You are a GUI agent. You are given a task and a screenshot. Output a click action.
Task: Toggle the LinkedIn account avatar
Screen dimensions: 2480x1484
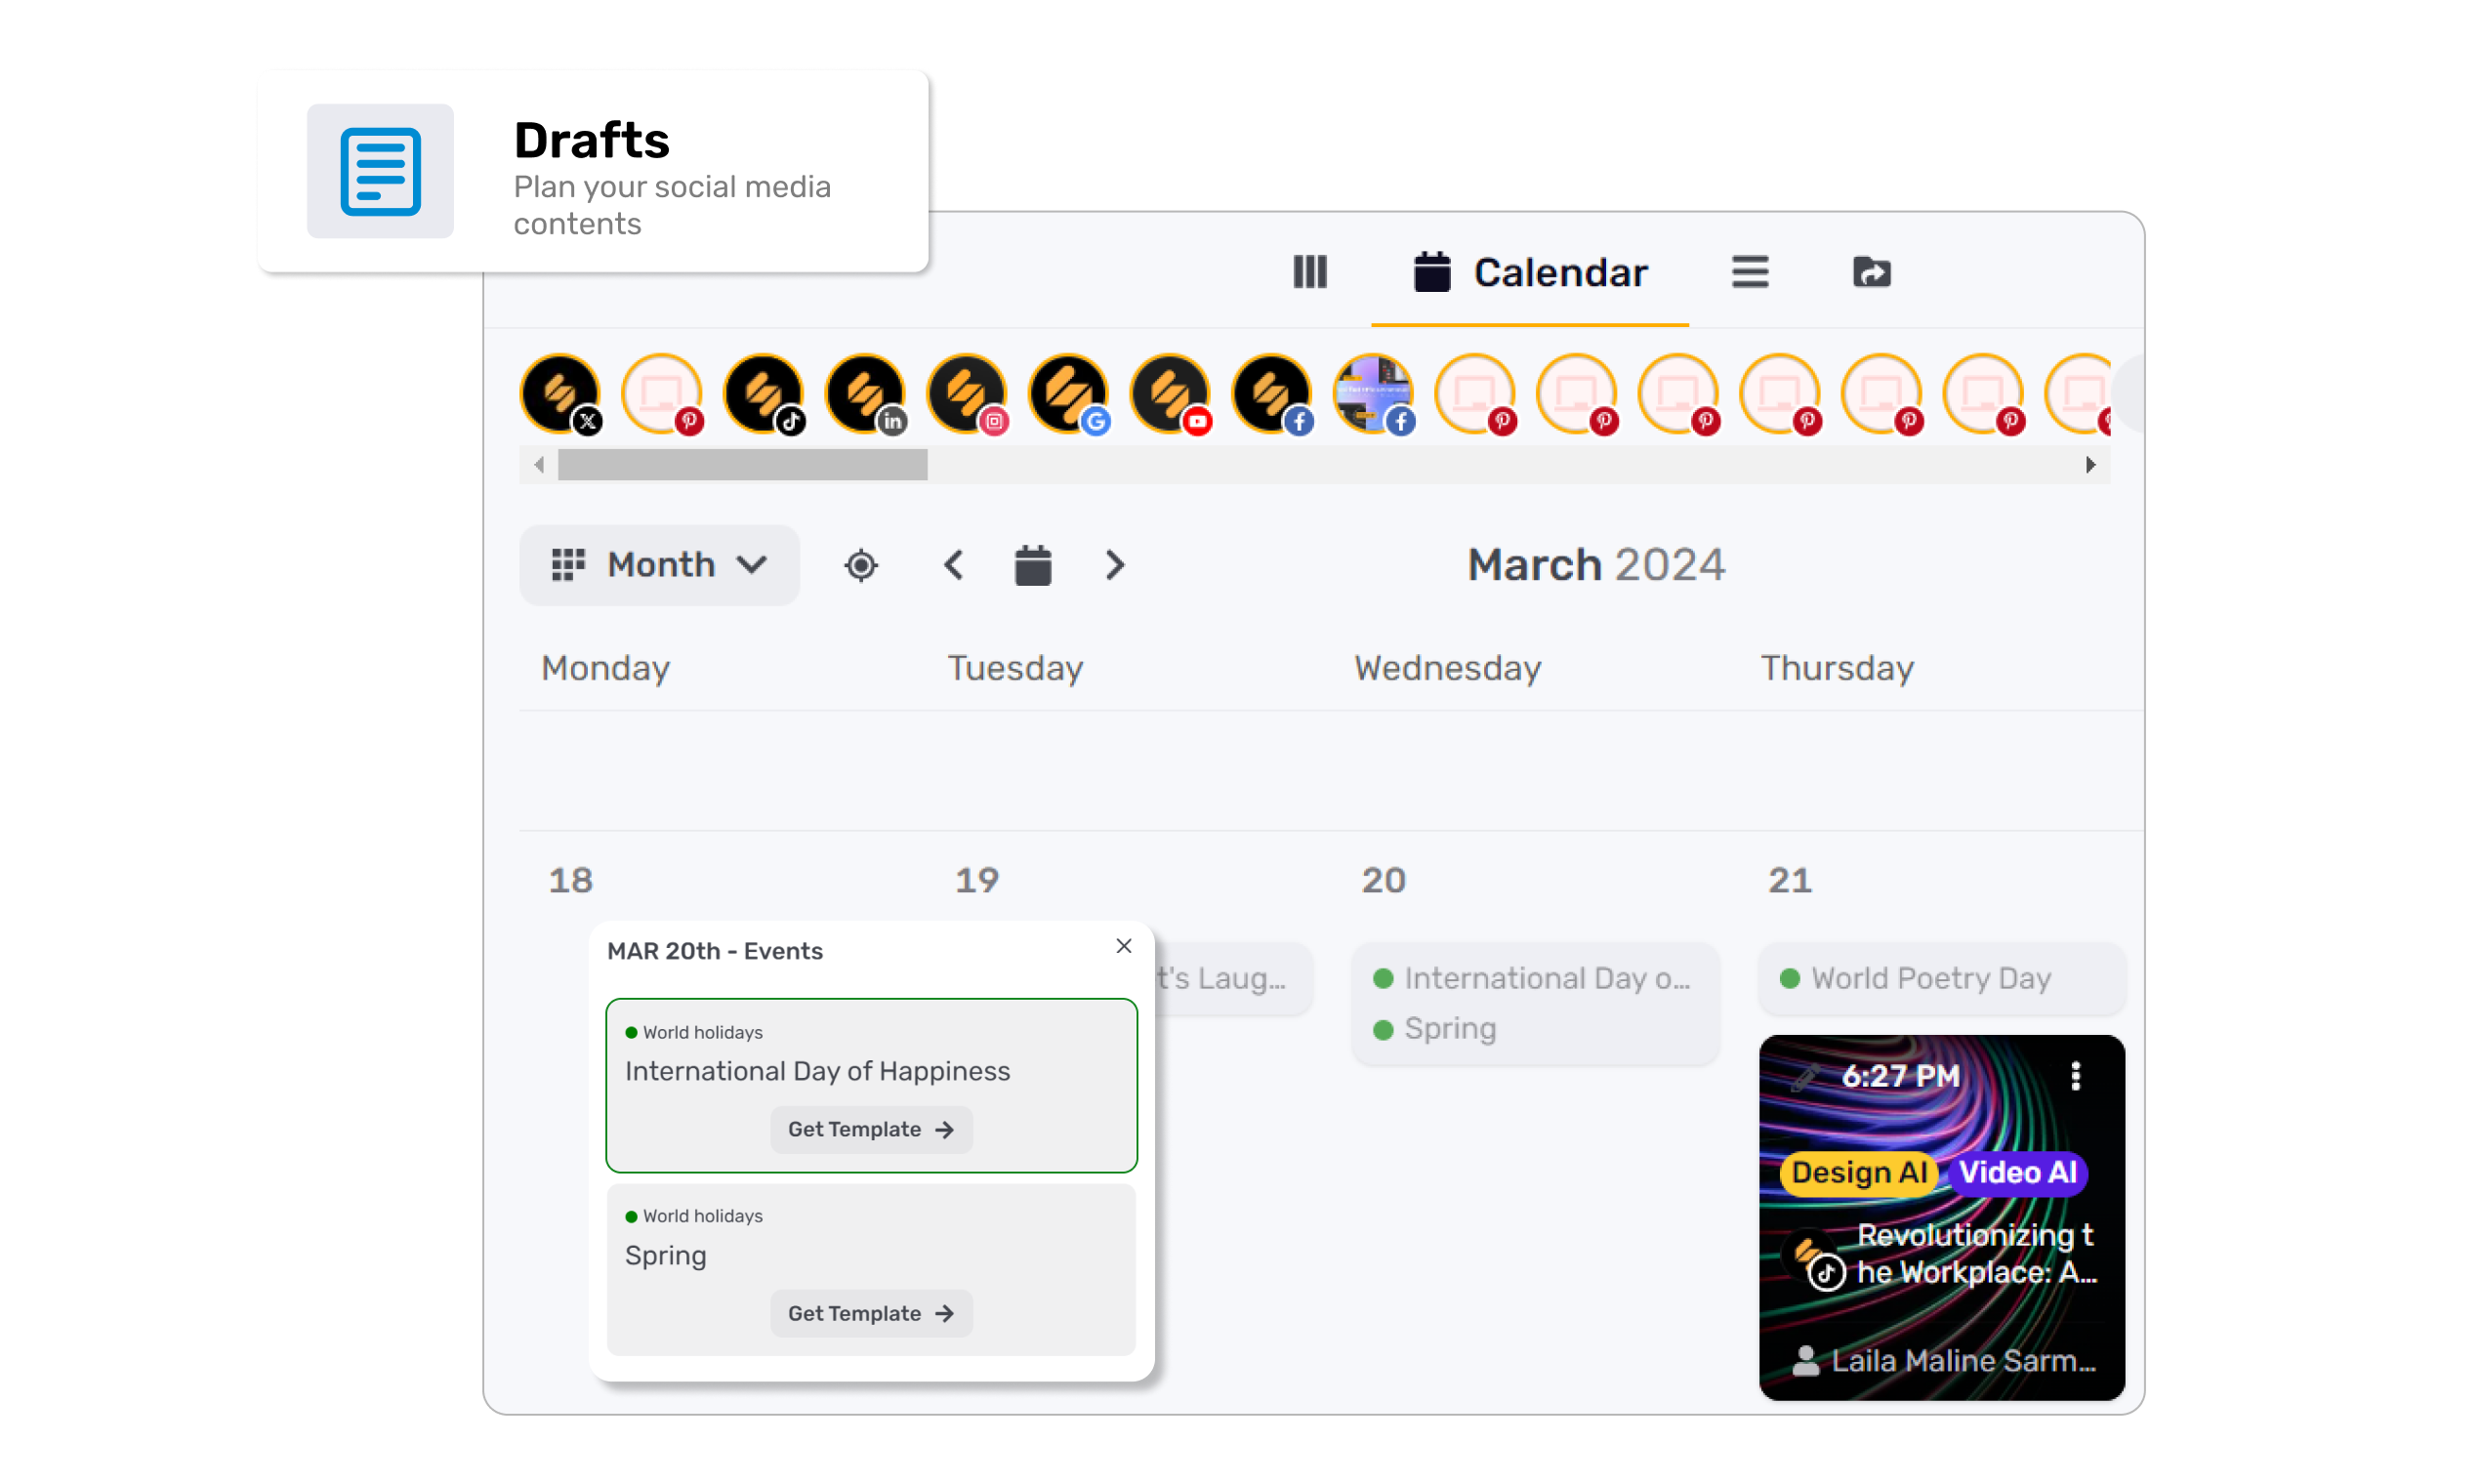coord(866,393)
